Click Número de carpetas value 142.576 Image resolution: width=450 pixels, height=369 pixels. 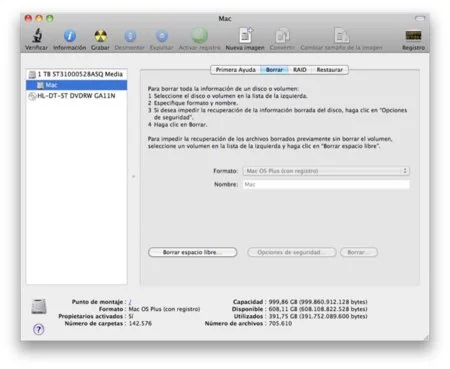[140, 323]
